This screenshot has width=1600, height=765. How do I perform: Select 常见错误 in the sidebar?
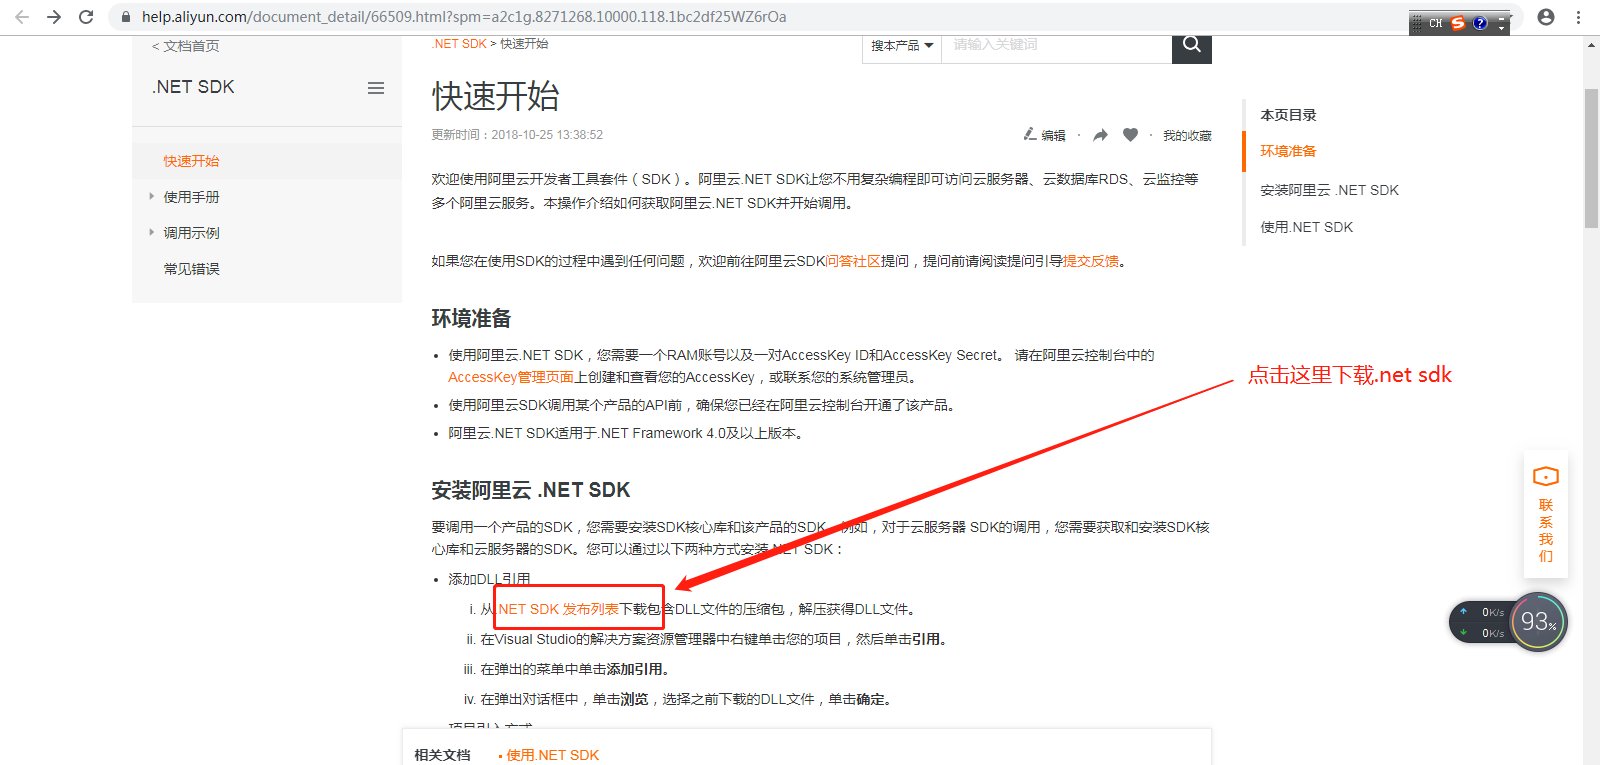tap(192, 269)
